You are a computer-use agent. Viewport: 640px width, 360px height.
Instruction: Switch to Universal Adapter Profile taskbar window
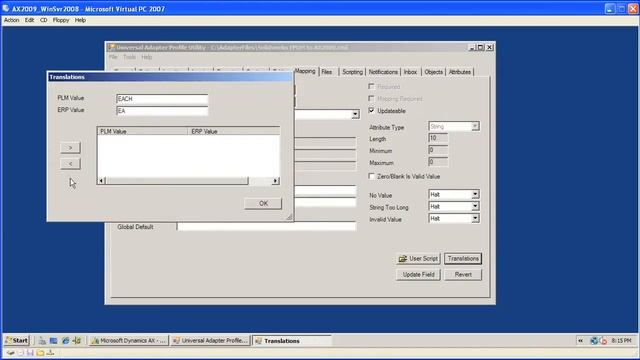pos(210,340)
